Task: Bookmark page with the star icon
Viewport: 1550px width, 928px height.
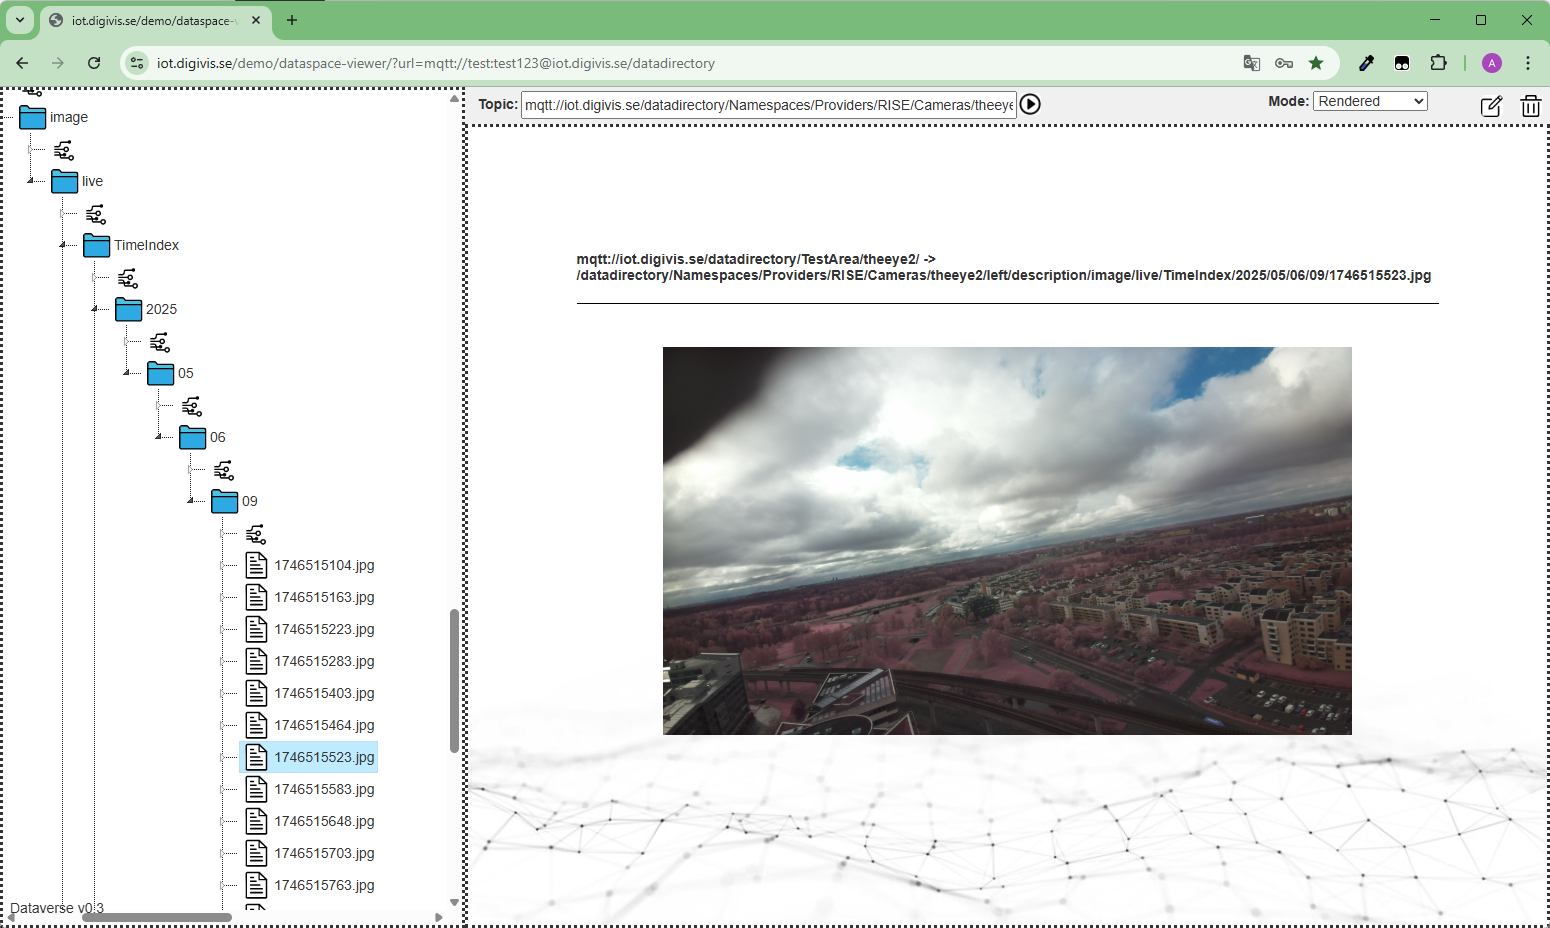Action: (1316, 63)
